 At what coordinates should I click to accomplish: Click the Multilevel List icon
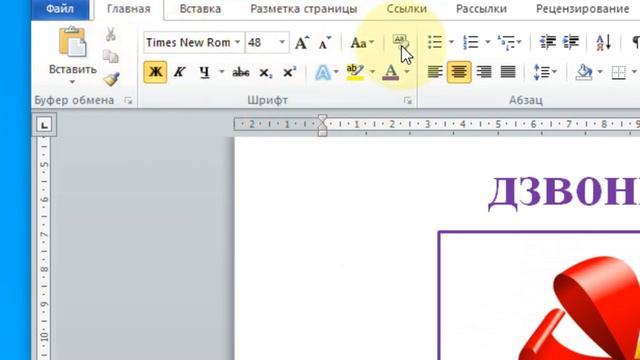pyautogui.click(x=506, y=42)
